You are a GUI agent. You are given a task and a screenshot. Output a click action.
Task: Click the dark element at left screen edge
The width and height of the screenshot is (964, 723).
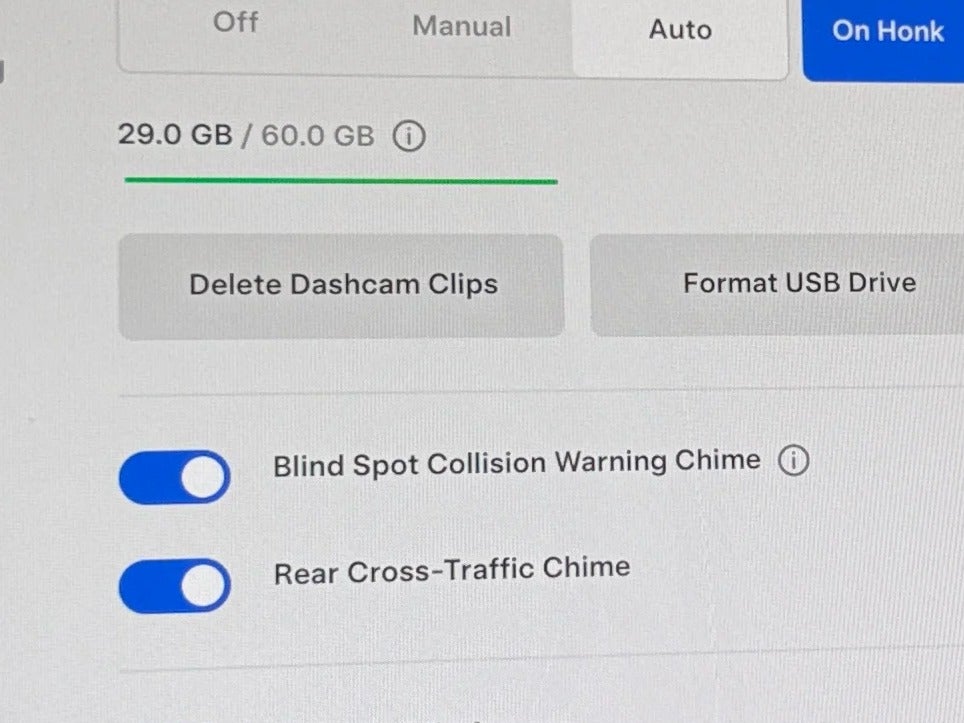pyautogui.click(x=2, y=71)
